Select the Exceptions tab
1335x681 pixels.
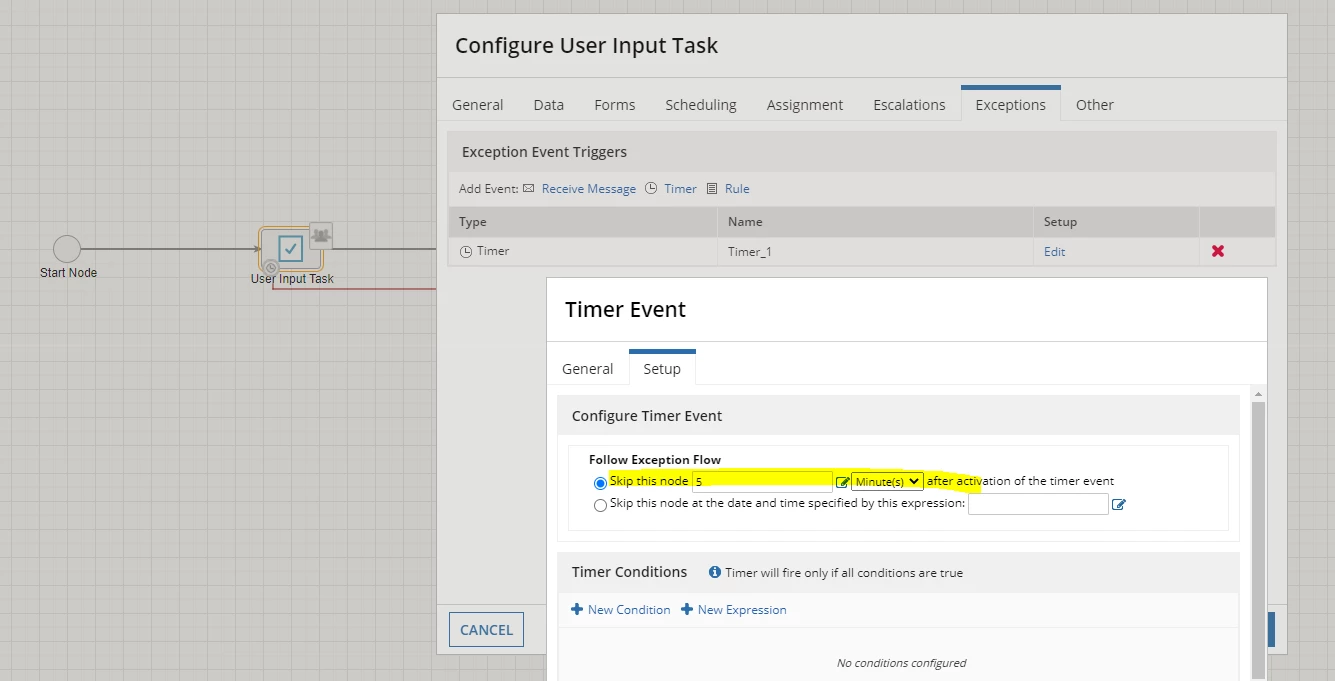(x=1011, y=104)
